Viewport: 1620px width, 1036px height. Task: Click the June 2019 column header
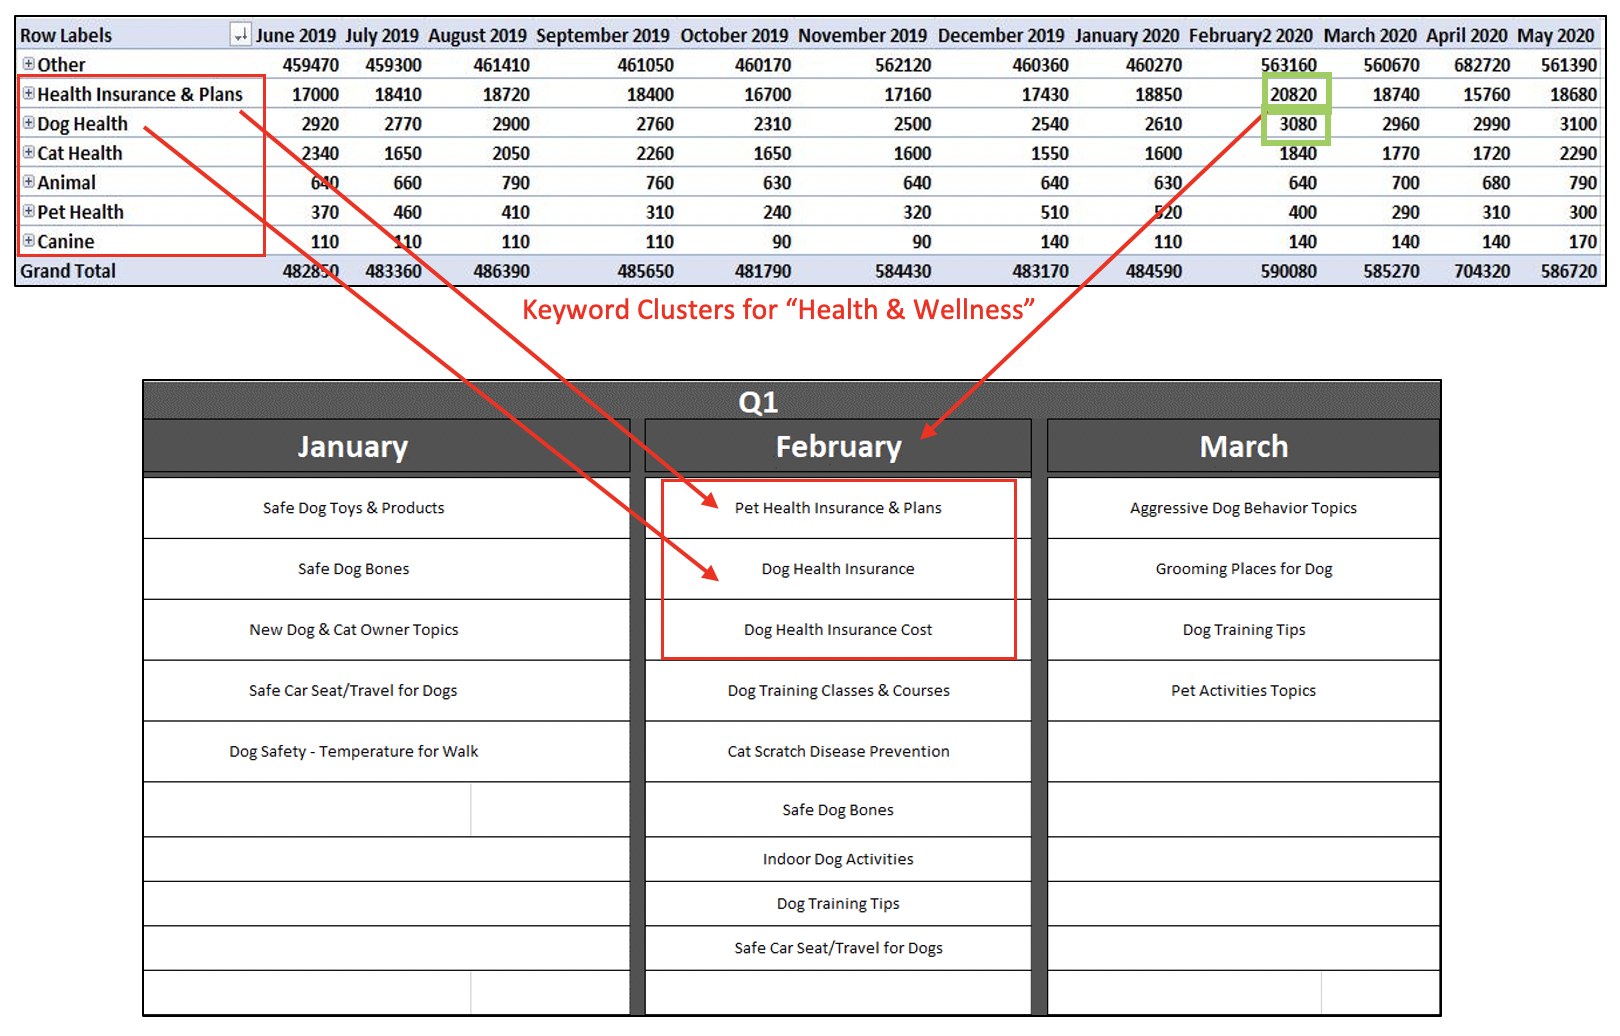click(295, 34)
